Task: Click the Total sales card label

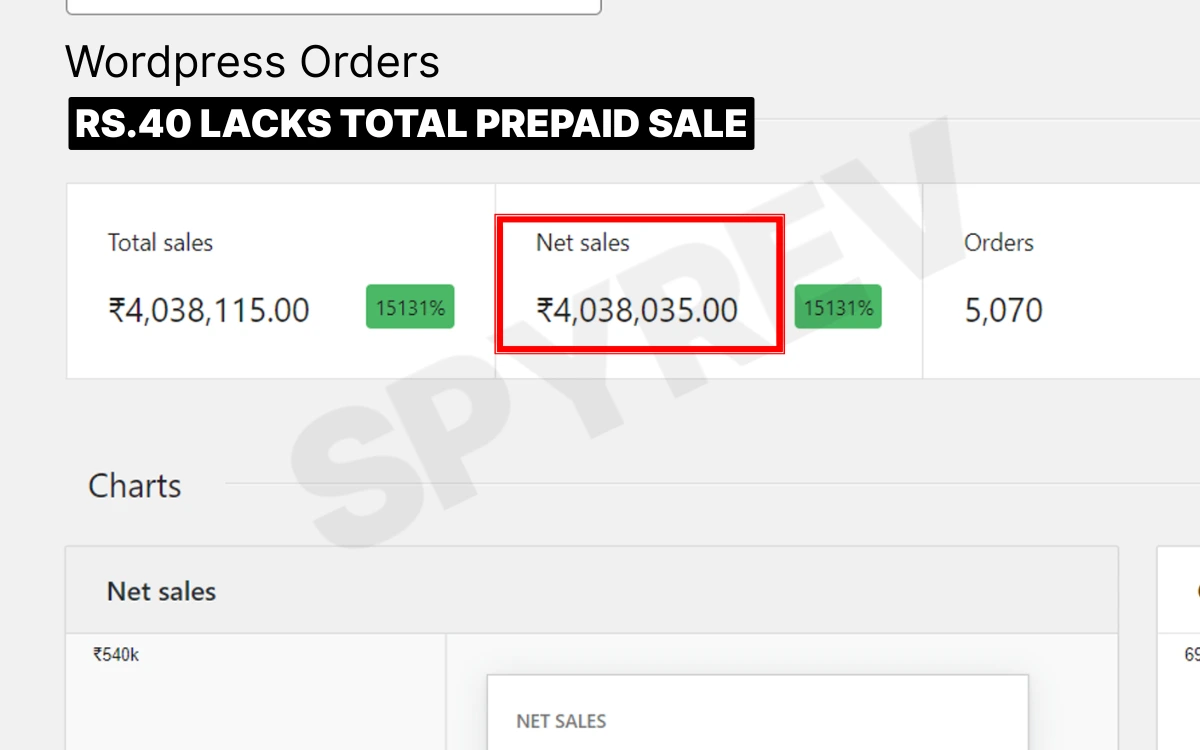Action: click(160, 242)
